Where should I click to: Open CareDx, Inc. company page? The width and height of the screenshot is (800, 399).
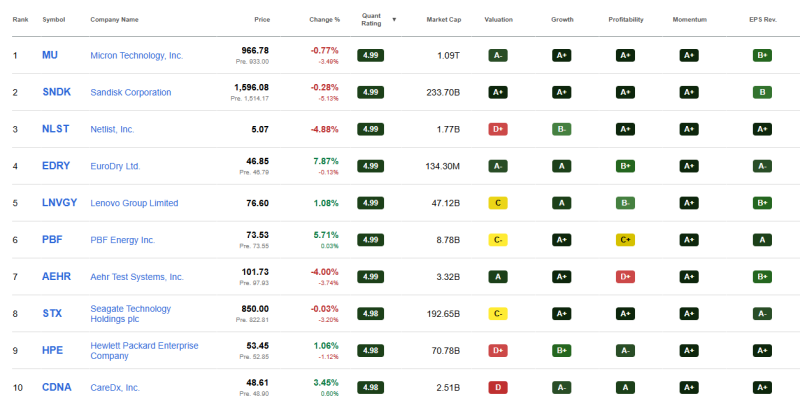tap(115, 388)
